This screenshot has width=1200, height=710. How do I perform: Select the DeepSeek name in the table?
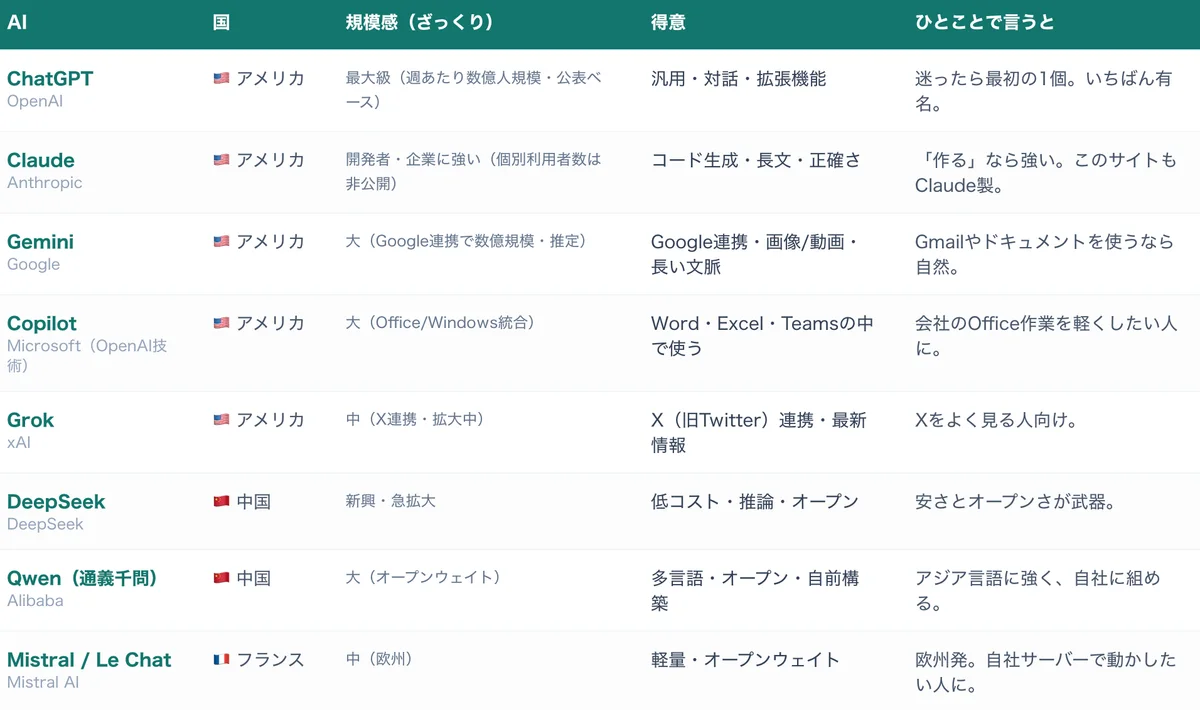[56, 502]
